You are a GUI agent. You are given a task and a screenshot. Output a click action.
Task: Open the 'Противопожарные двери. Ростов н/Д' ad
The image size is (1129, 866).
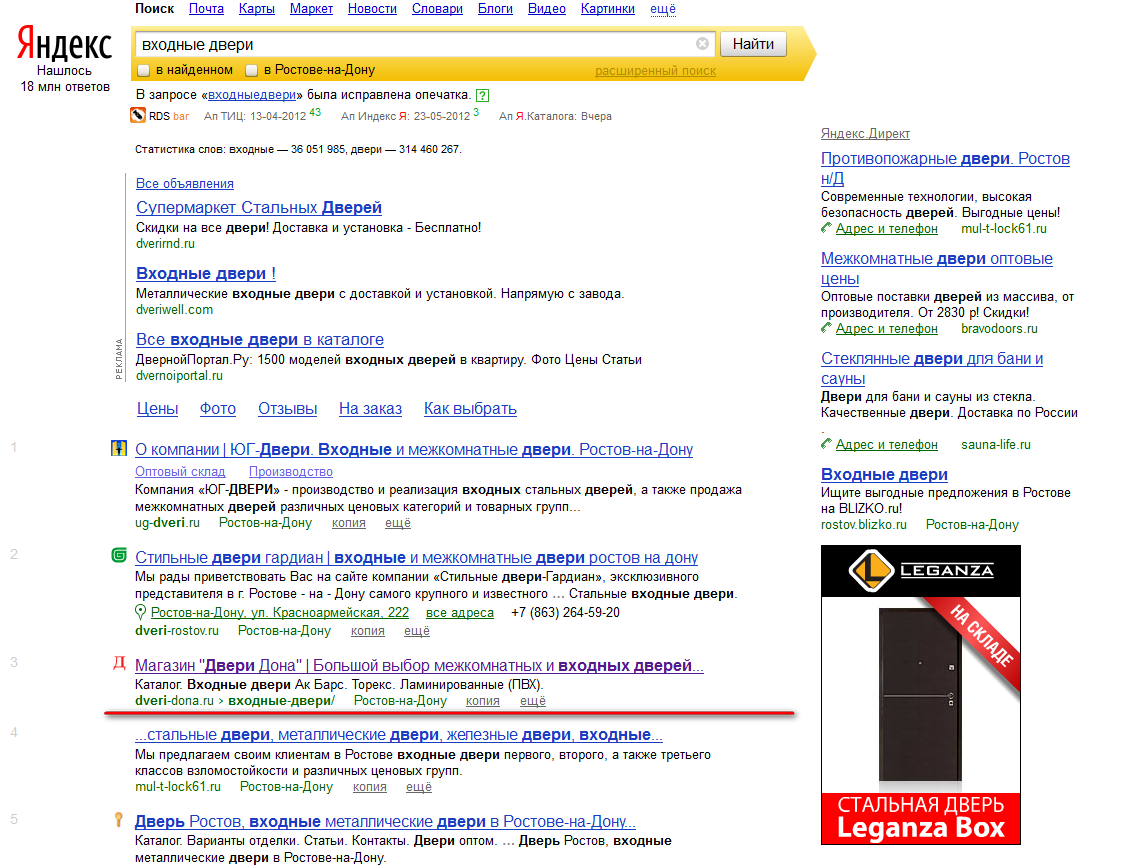click(x=945, y=168)
